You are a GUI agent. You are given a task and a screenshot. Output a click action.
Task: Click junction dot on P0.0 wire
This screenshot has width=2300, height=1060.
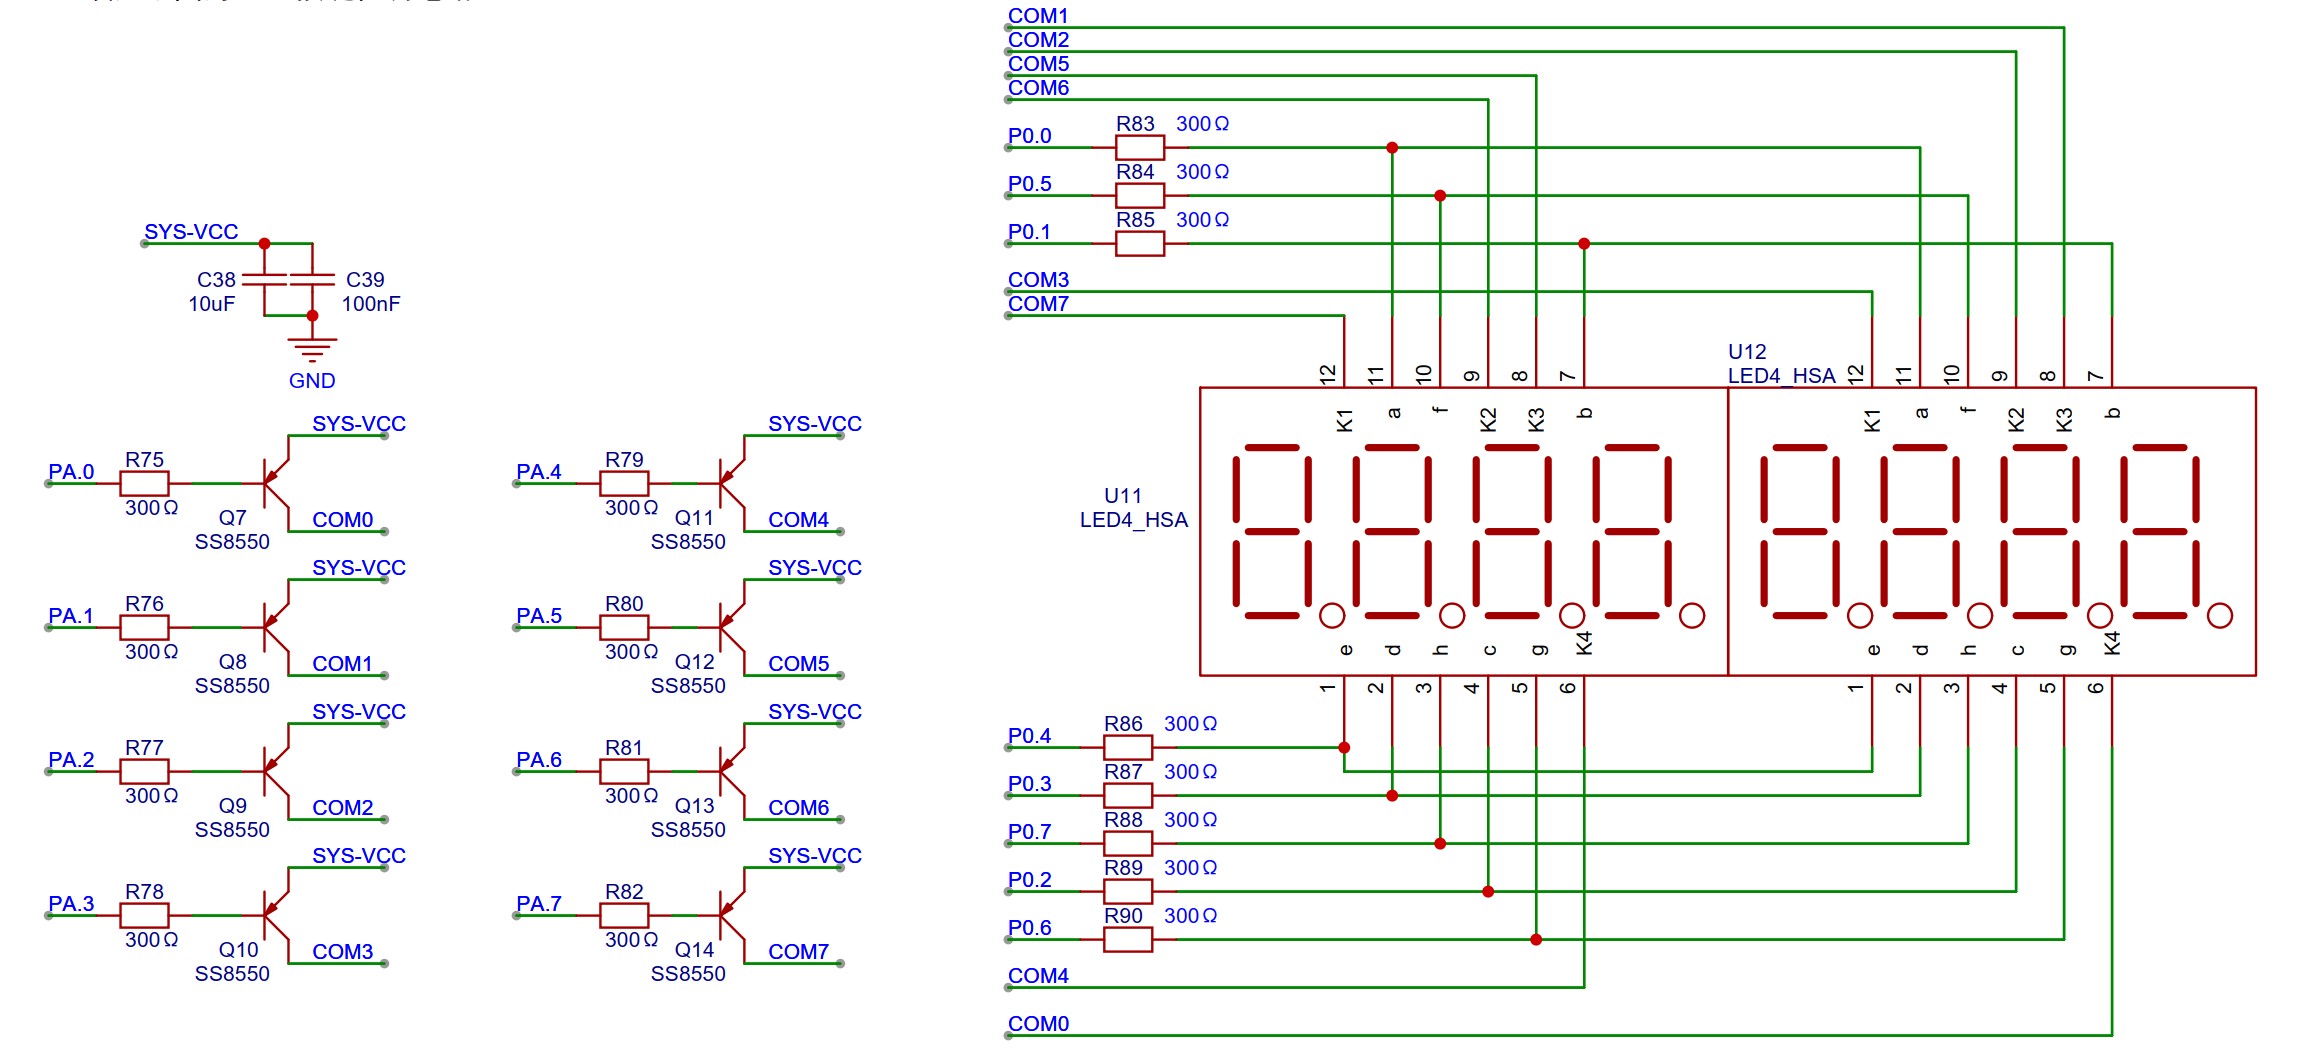click(1392, 147)
